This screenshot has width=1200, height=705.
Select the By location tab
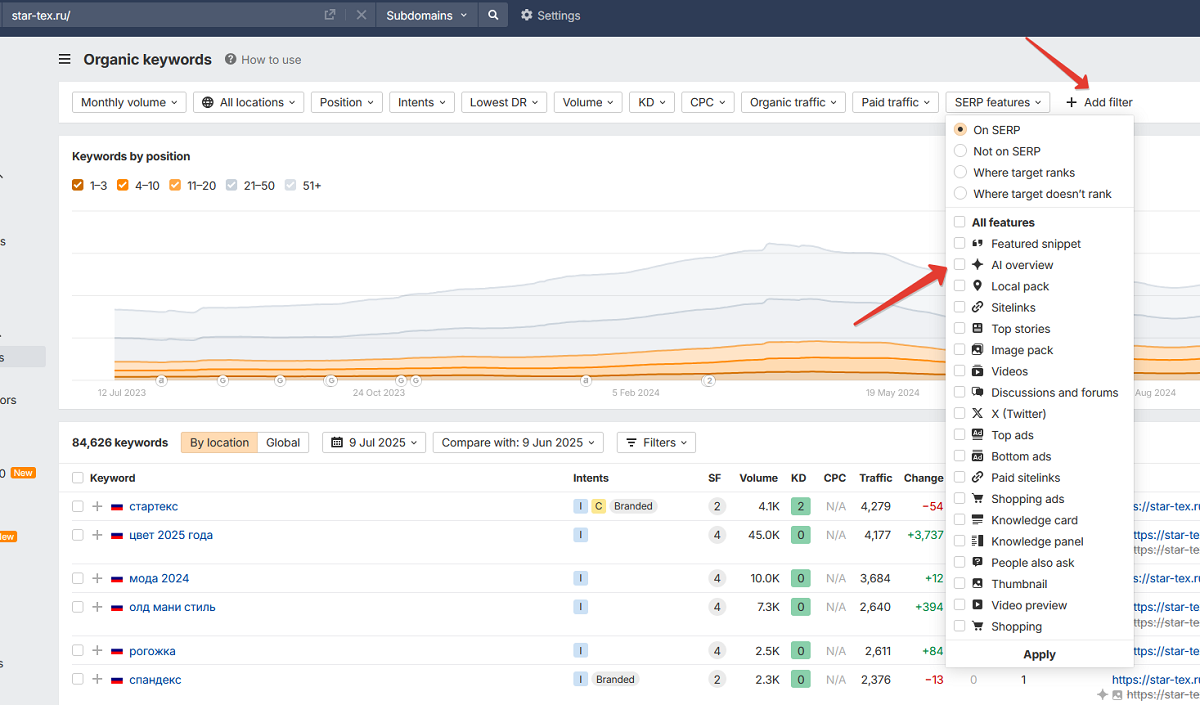pos(219,442)
